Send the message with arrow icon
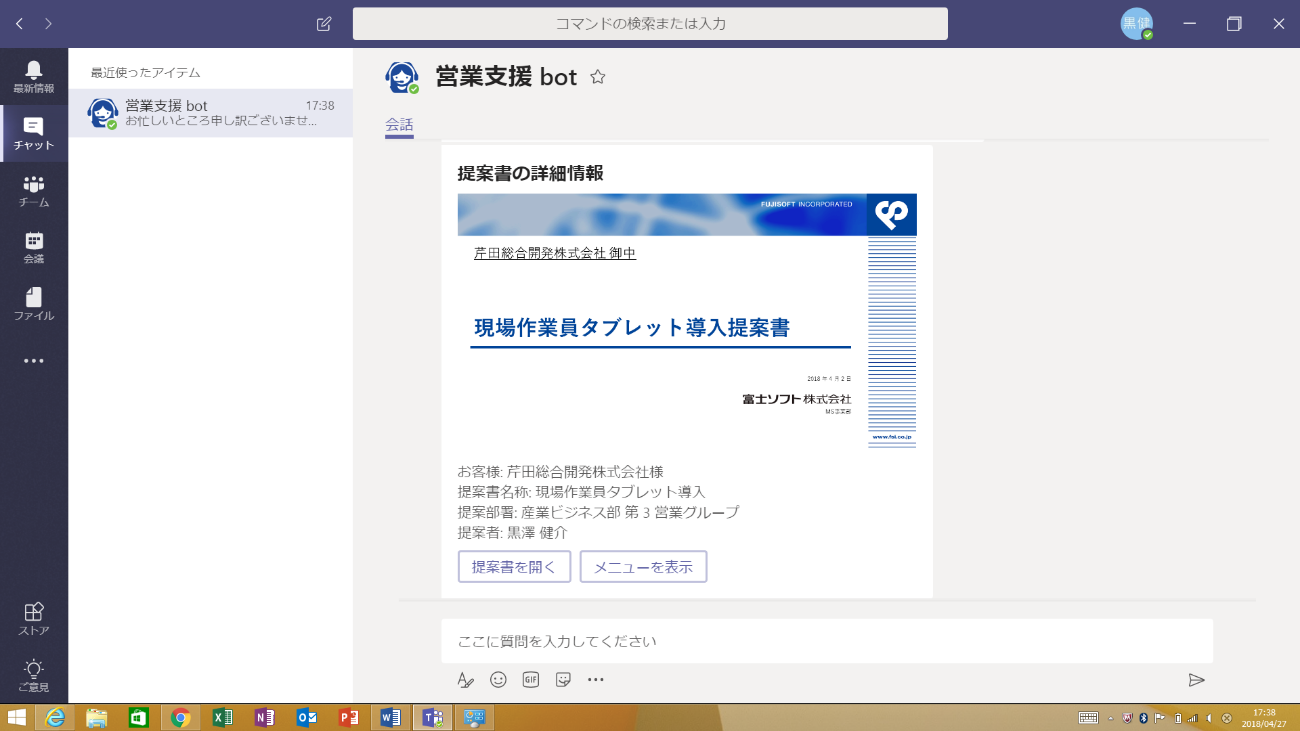The width and height of the screenshot is (1300, 731). click(1196, 680)
